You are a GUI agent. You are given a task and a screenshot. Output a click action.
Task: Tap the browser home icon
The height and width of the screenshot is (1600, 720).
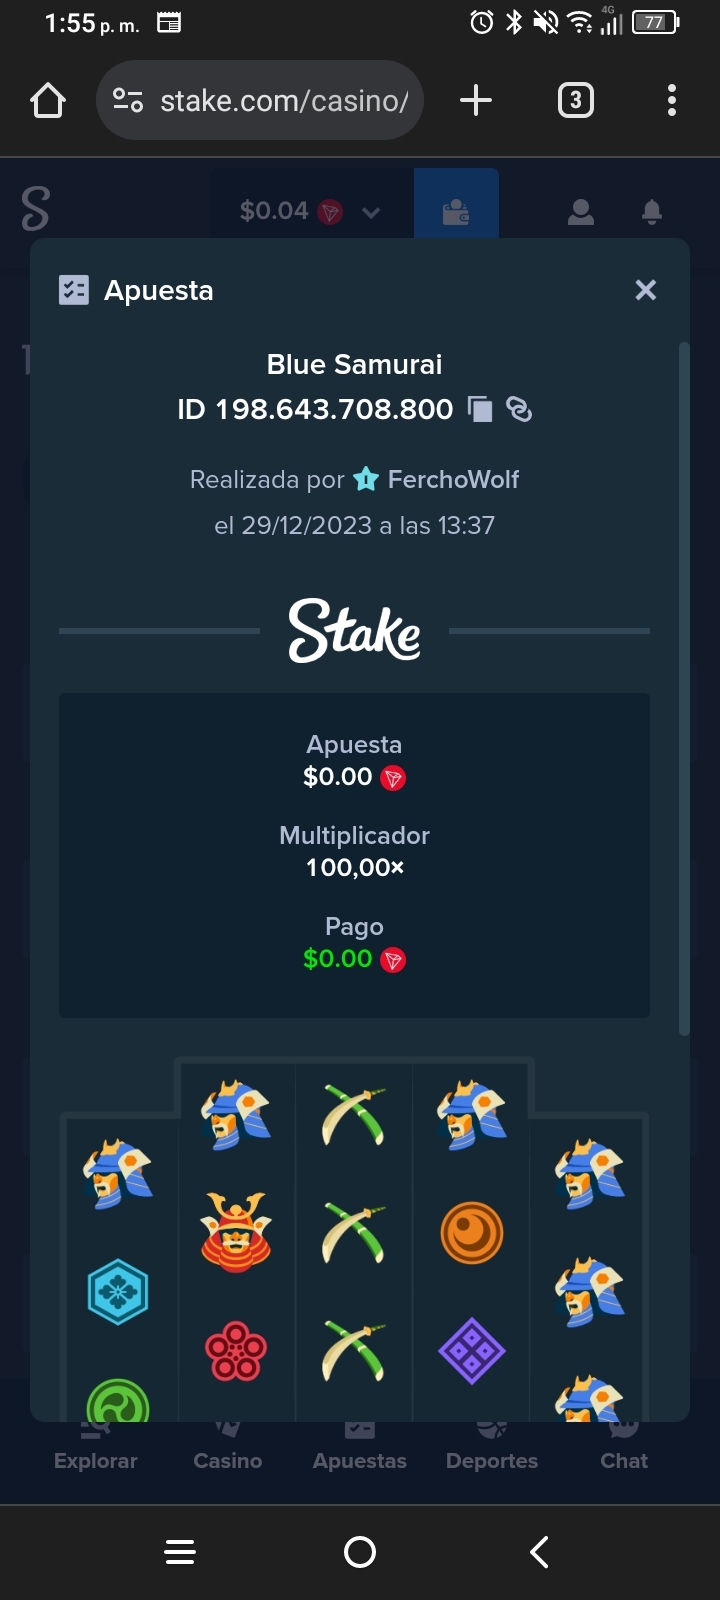pyautogui.click(x=48, y=100)
